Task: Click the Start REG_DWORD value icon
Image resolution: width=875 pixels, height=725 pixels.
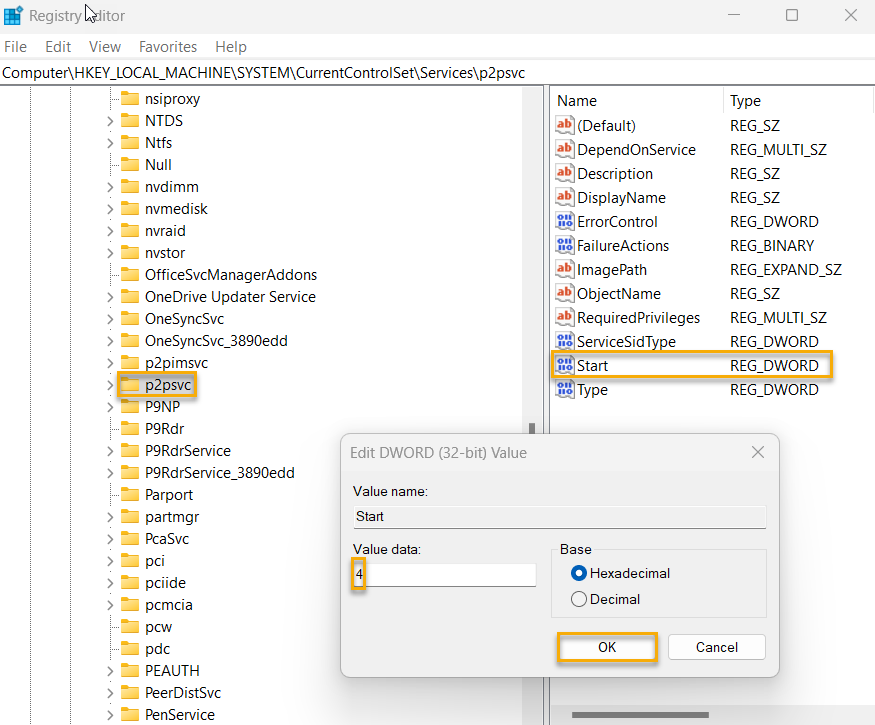Action: coord(566,365)
